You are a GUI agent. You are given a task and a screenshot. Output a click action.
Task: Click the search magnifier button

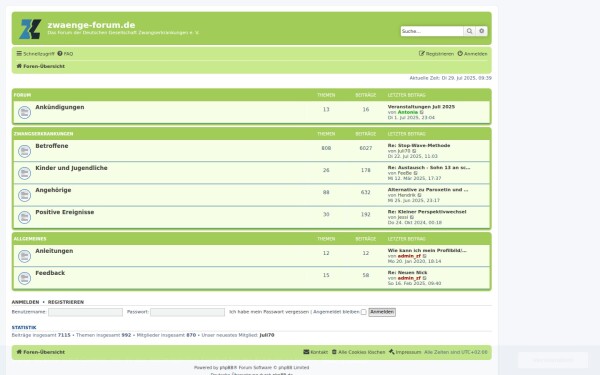tap(469, 31)
